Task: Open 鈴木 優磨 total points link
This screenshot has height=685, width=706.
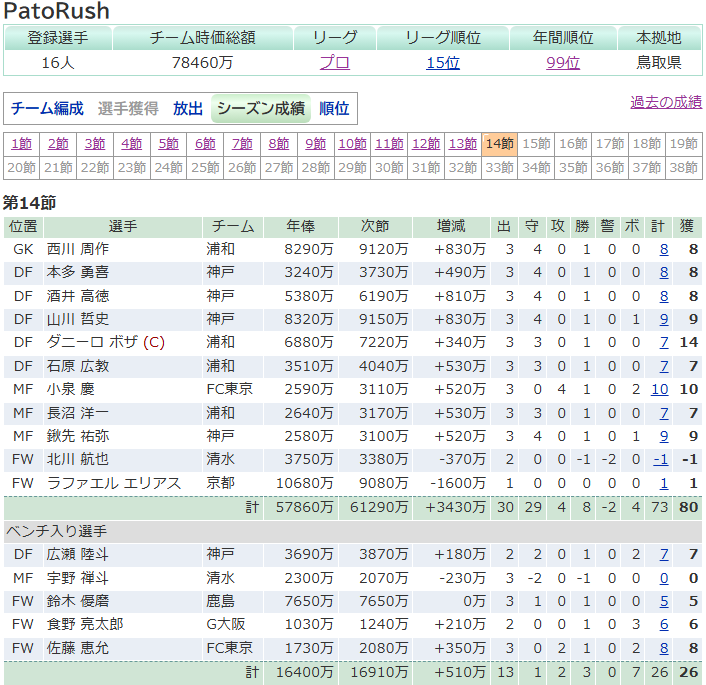Action: pos(664,601)
